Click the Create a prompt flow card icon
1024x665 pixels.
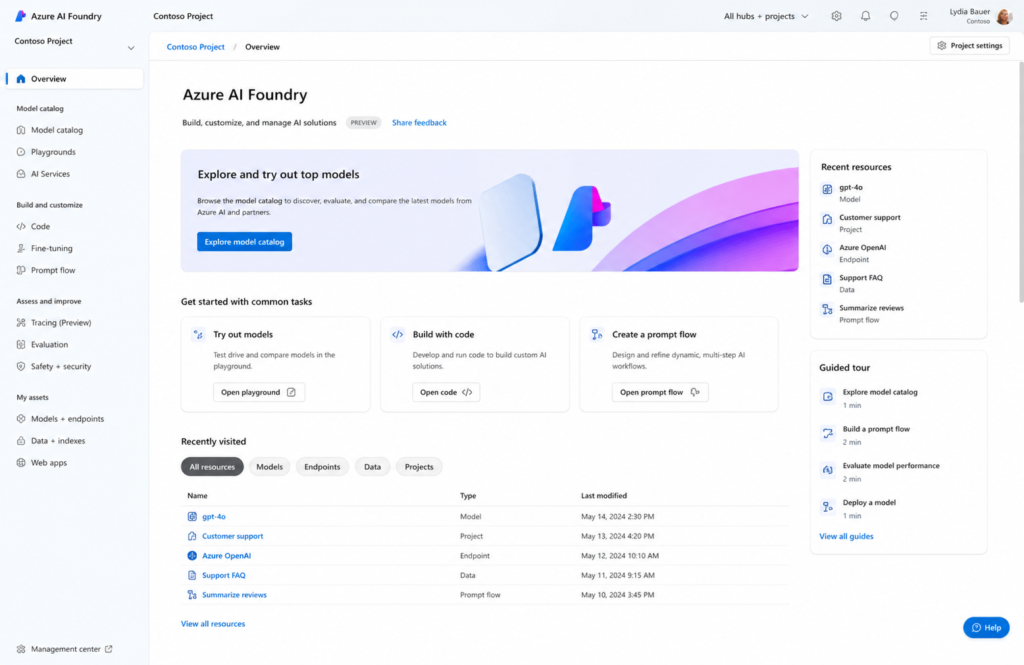click(x=597, y=334)
